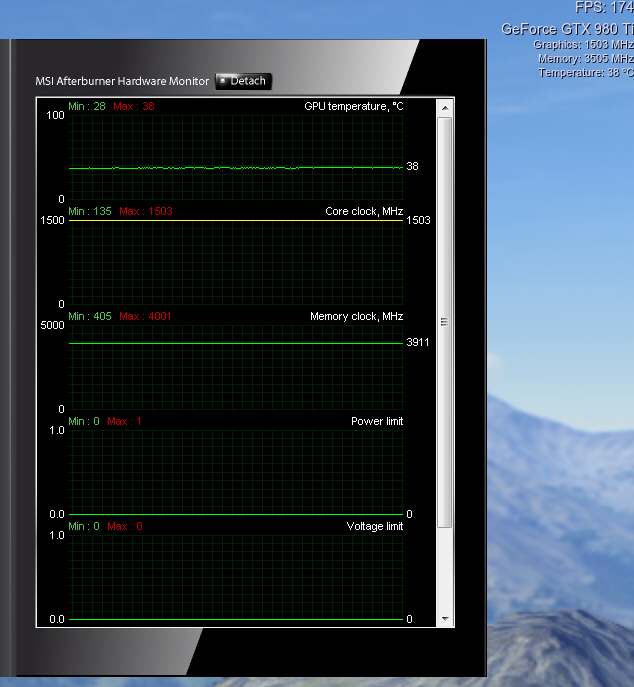Click the Min : 135 core clock value
This screenshot has width=634, height=687.
90,212
